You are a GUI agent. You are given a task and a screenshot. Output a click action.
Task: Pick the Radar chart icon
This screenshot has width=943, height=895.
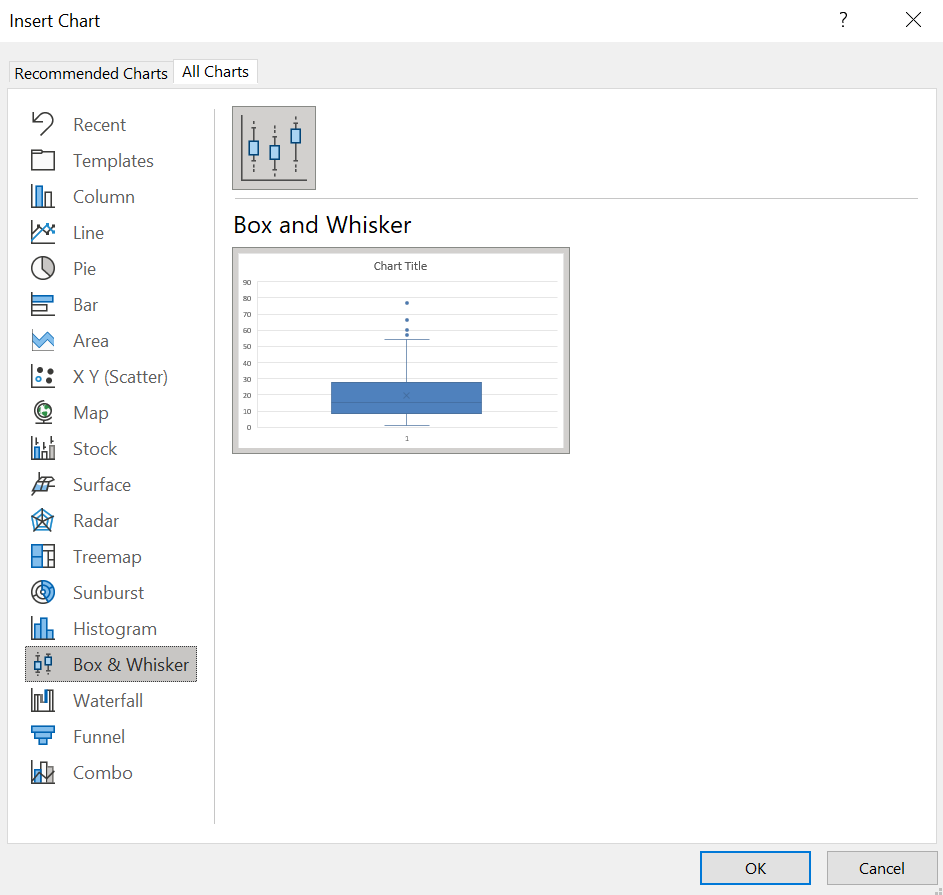coord(42,520)
